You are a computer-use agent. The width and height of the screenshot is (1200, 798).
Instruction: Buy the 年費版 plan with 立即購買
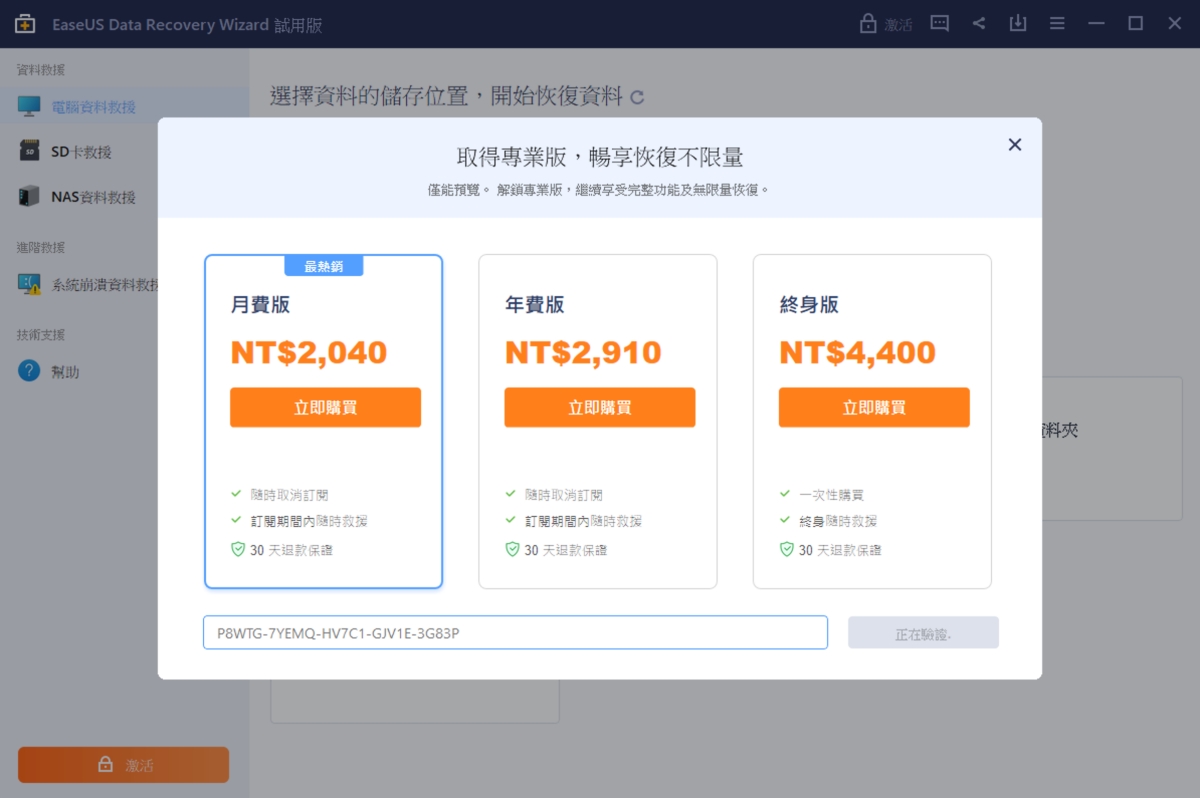(599, 407)
